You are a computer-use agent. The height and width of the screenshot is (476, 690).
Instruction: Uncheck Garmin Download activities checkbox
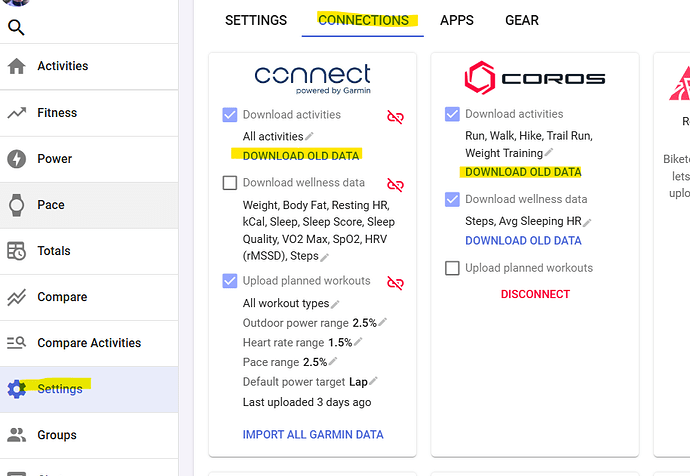click(230, 115)
